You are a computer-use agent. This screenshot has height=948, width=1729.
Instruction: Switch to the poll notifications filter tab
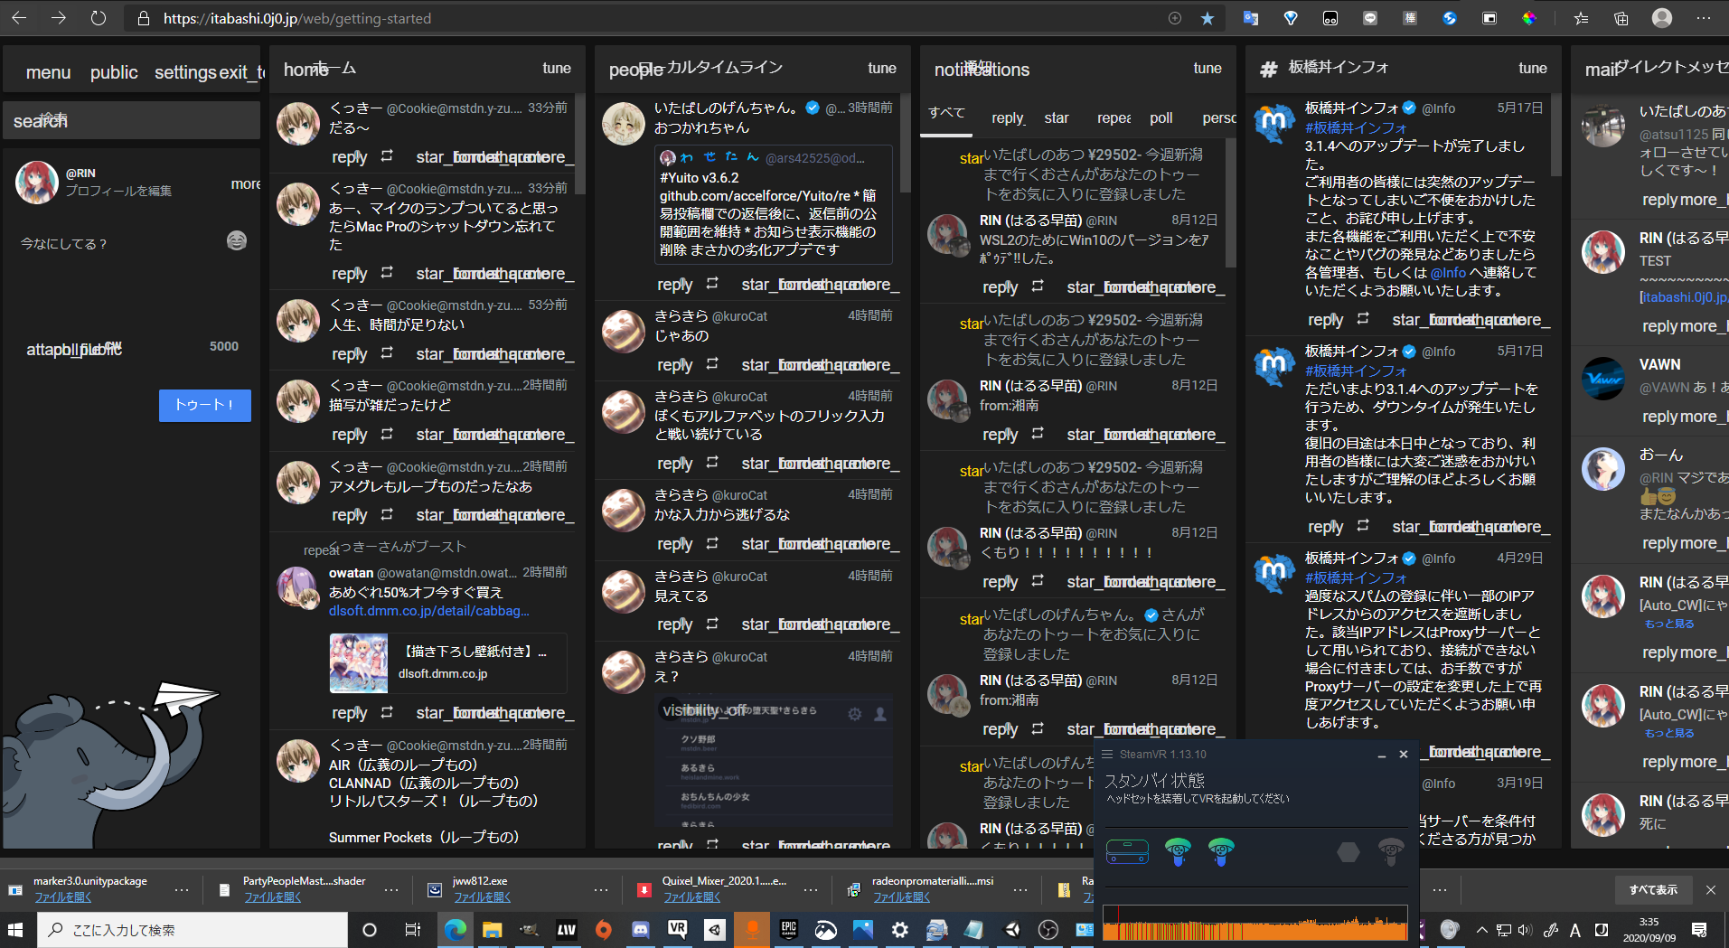(1161, 118)
